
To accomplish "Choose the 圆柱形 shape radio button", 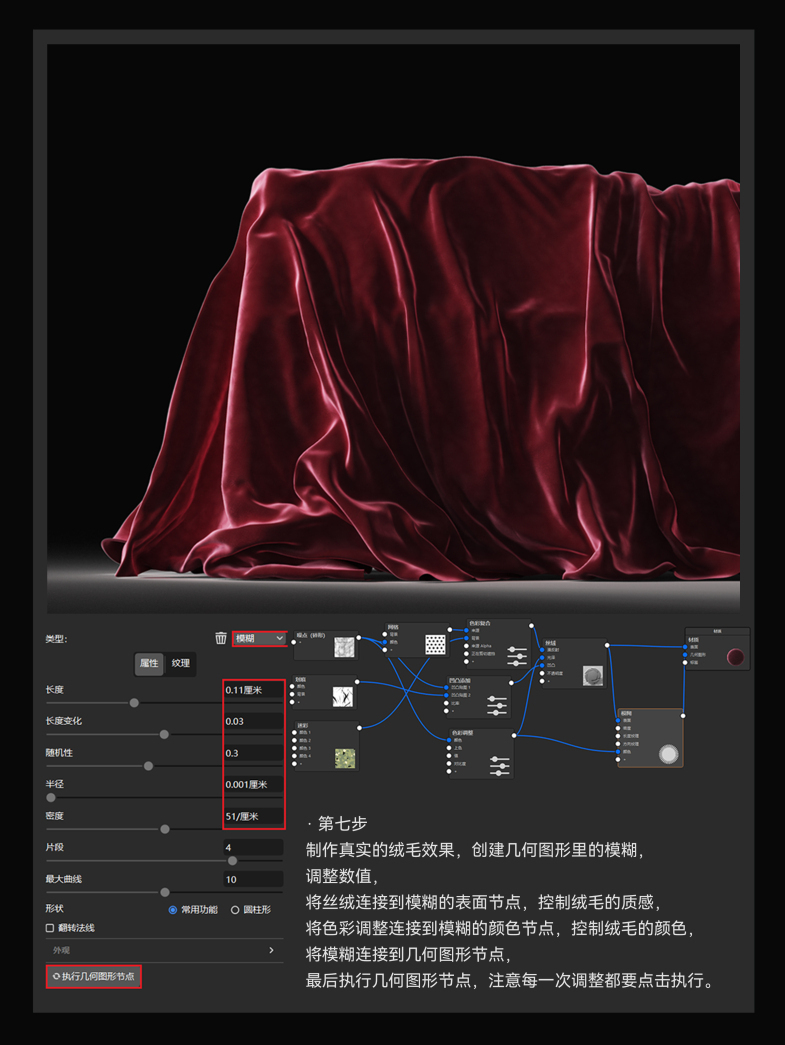I will tap(235, 910).
